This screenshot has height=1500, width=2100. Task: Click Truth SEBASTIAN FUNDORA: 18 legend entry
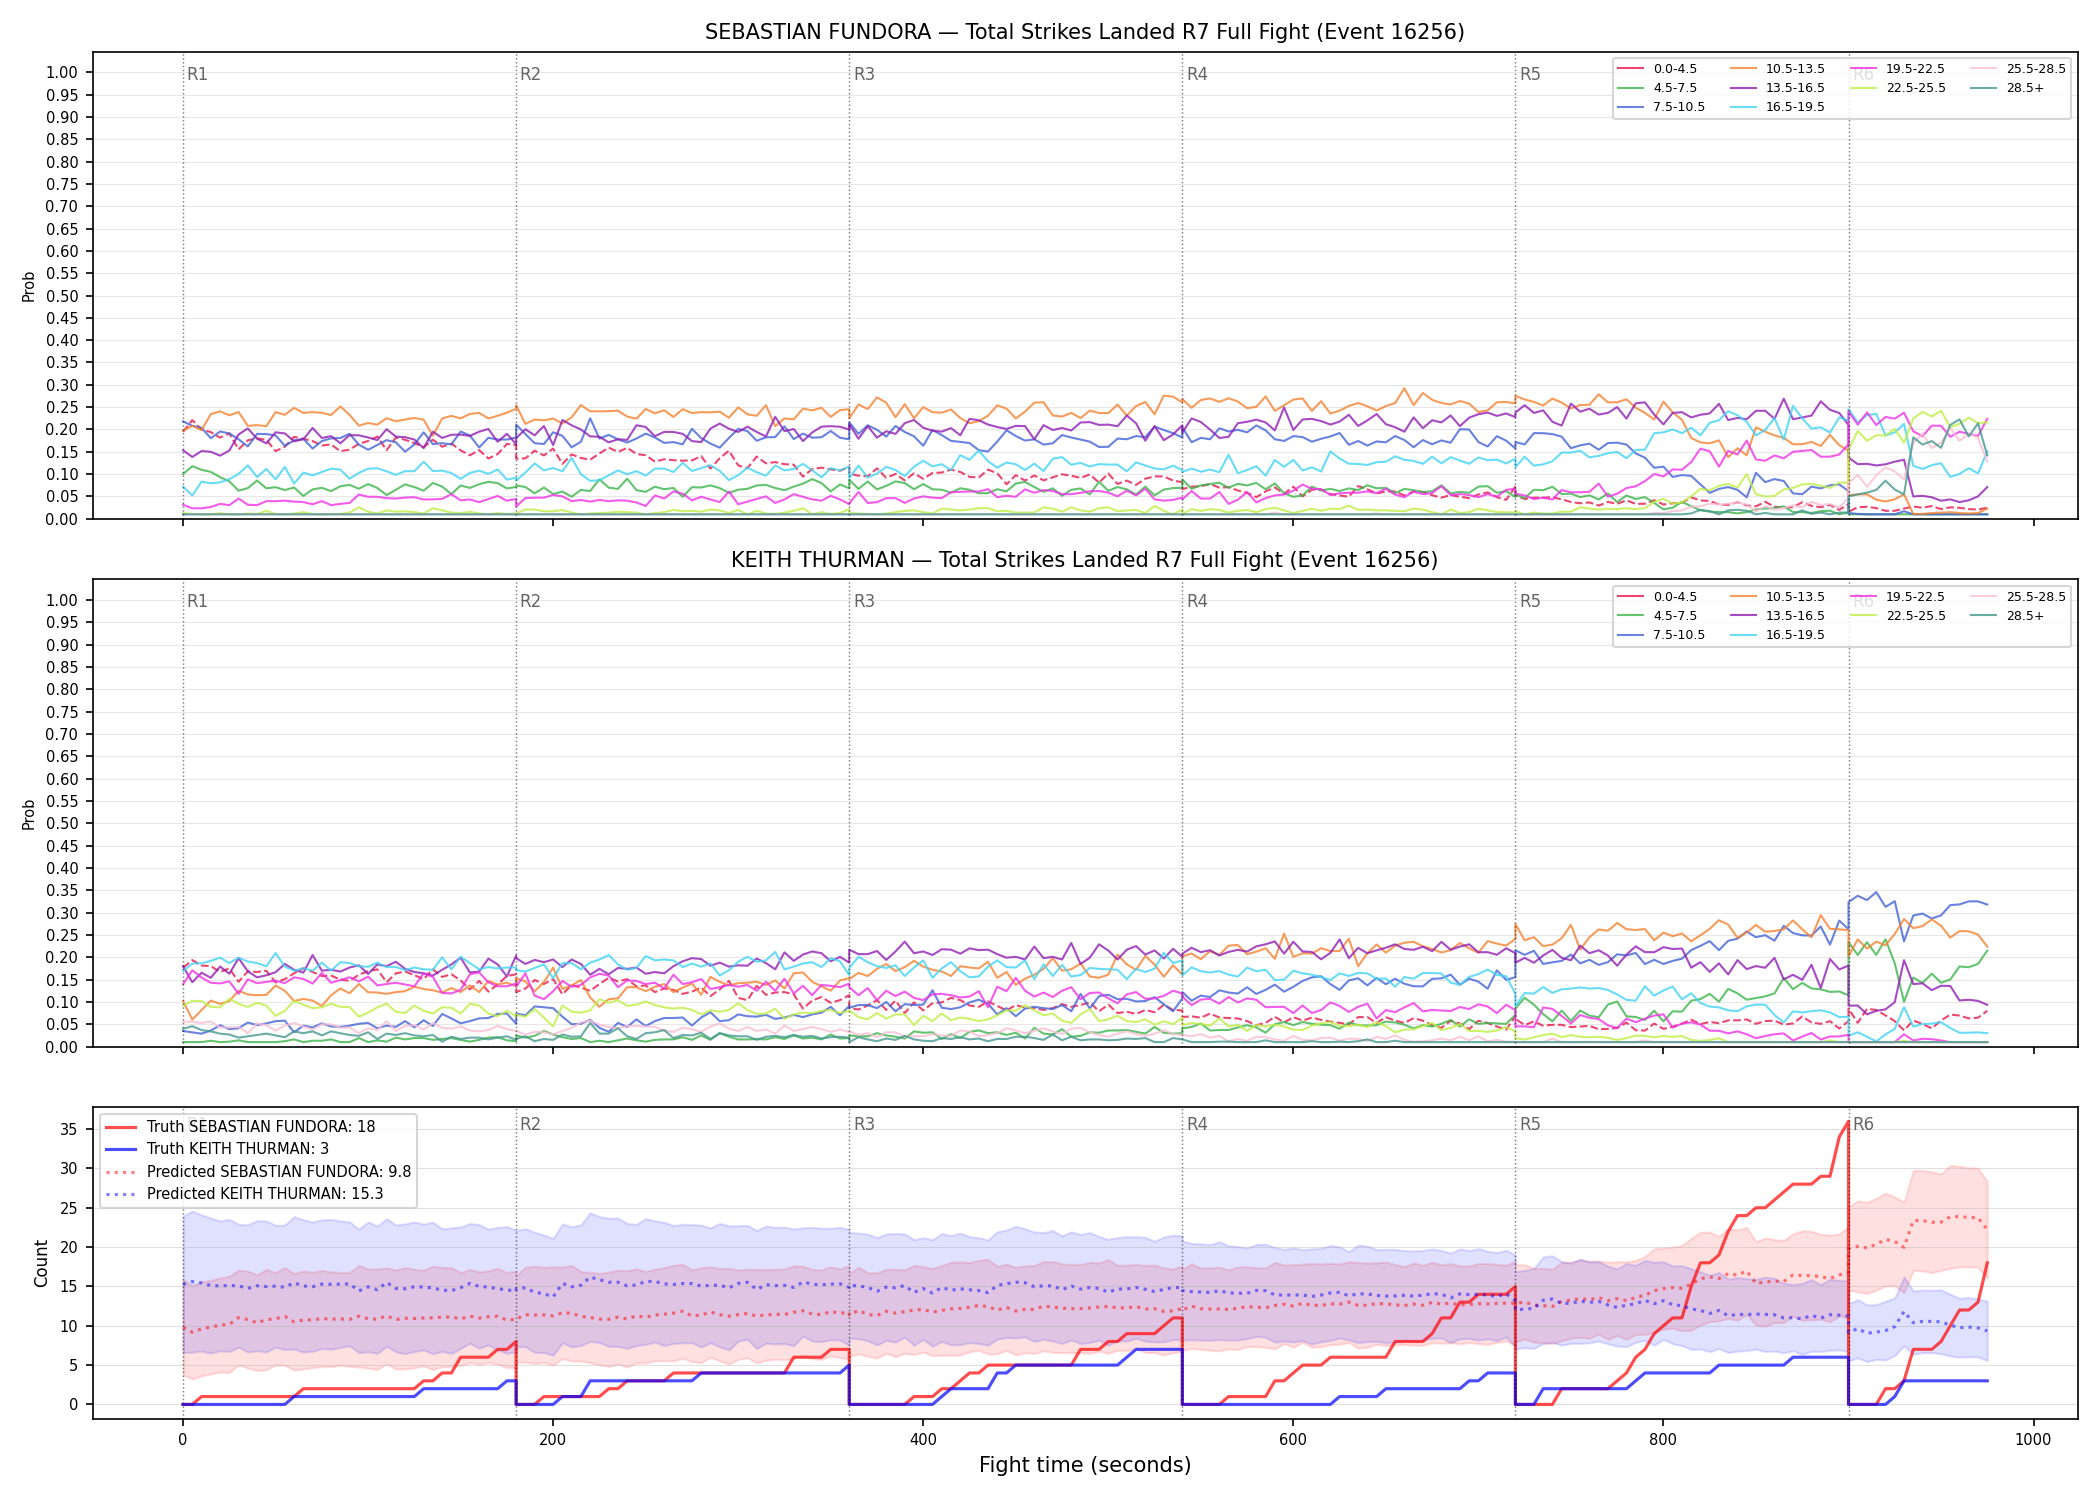(240, 1127)
